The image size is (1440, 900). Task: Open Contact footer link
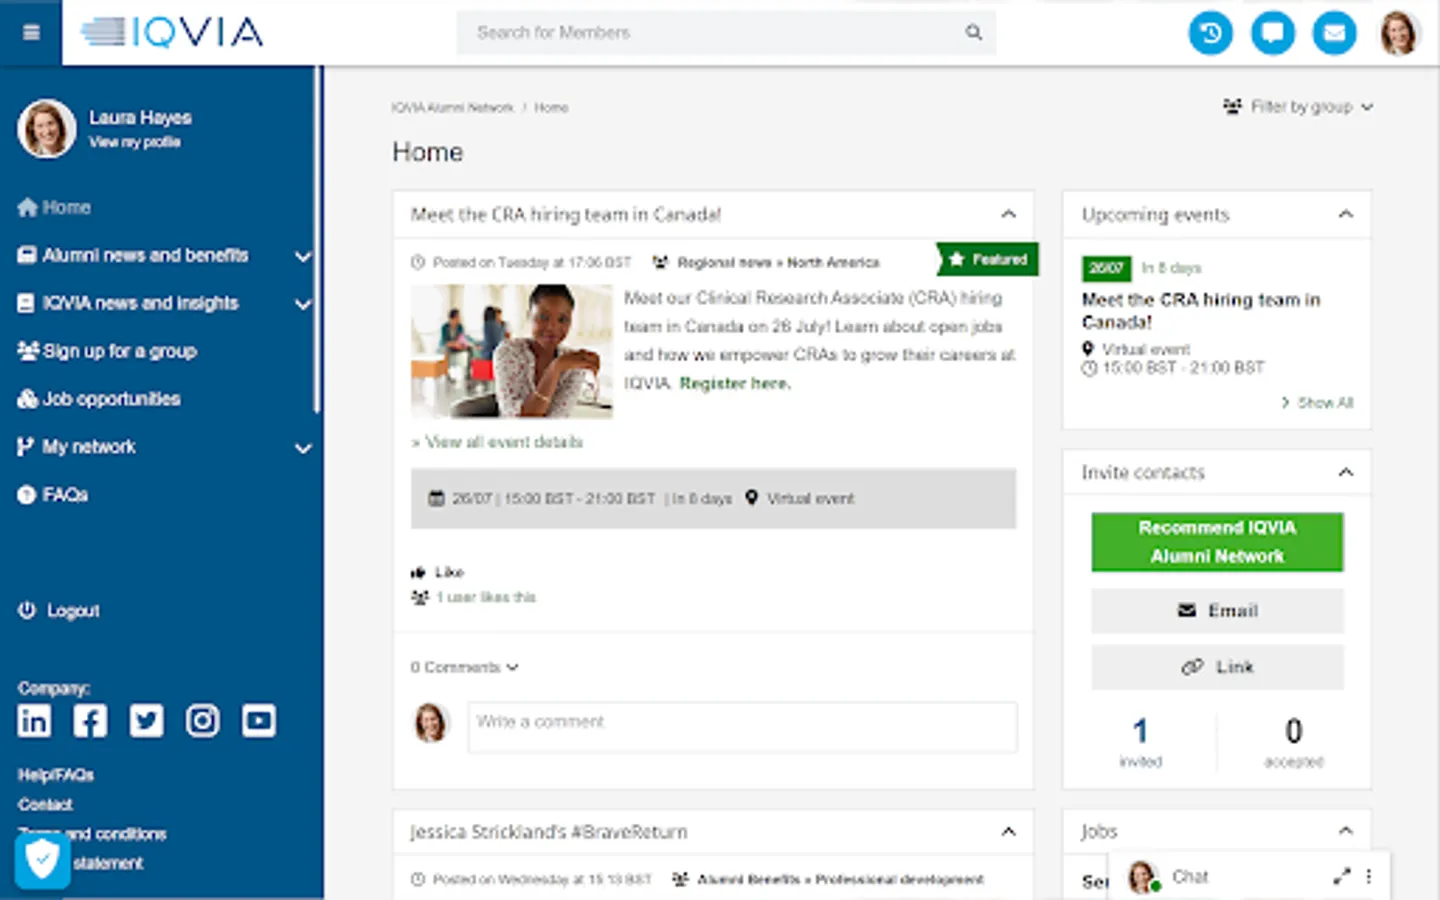(45, 804)
